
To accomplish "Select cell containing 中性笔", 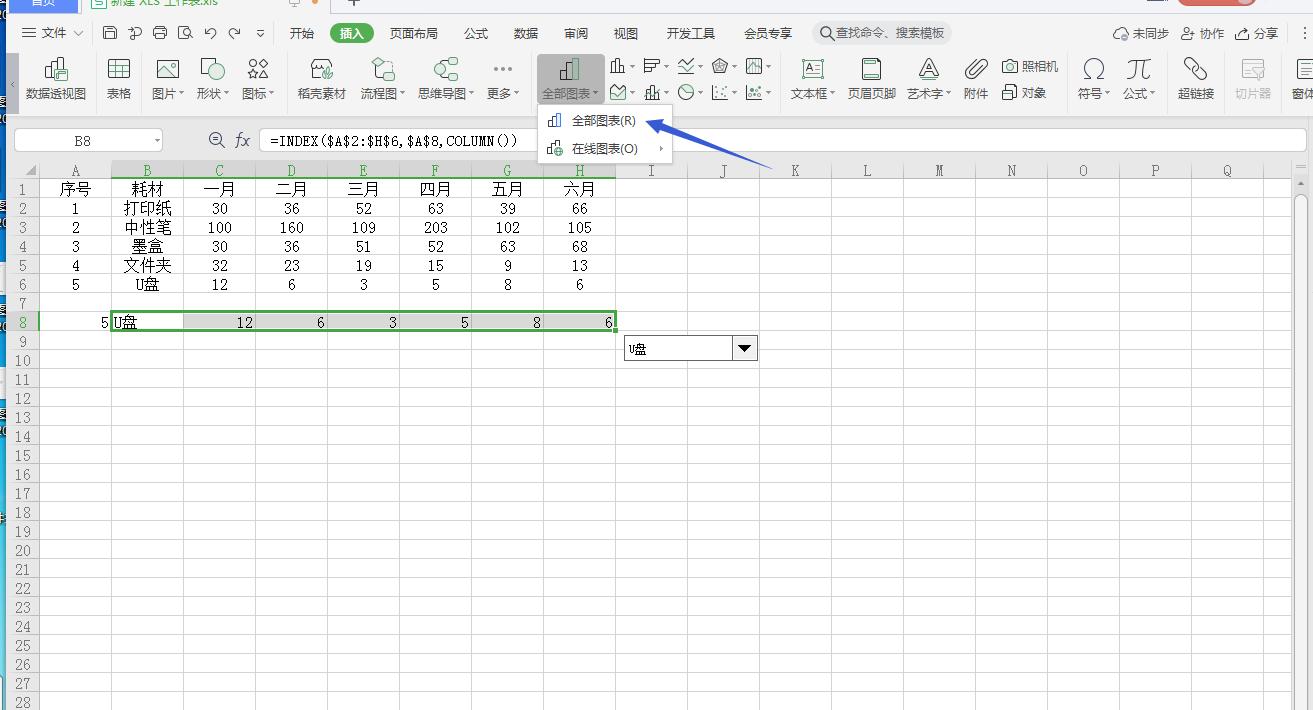I will click(x=148, y=227).
